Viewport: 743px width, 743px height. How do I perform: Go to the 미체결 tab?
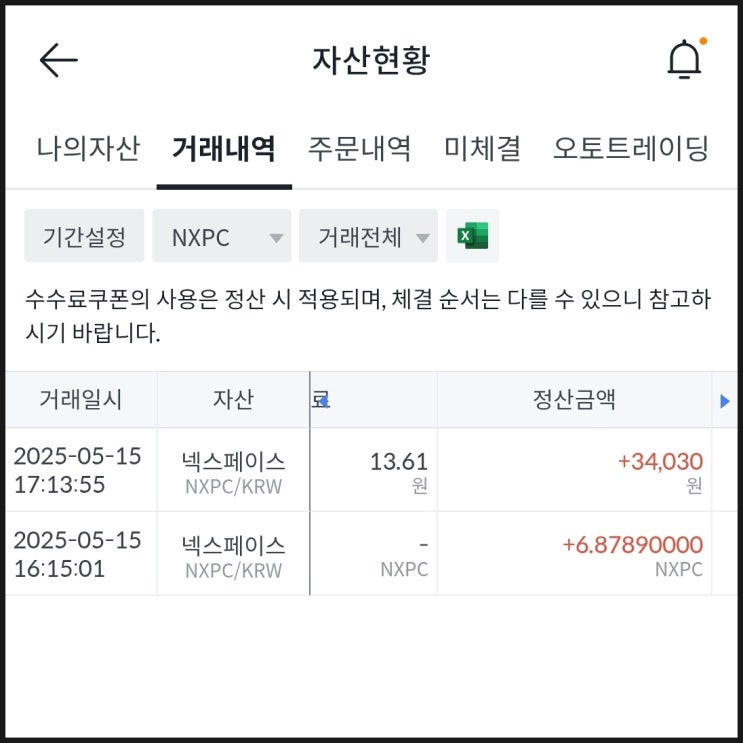click(482, 149)
